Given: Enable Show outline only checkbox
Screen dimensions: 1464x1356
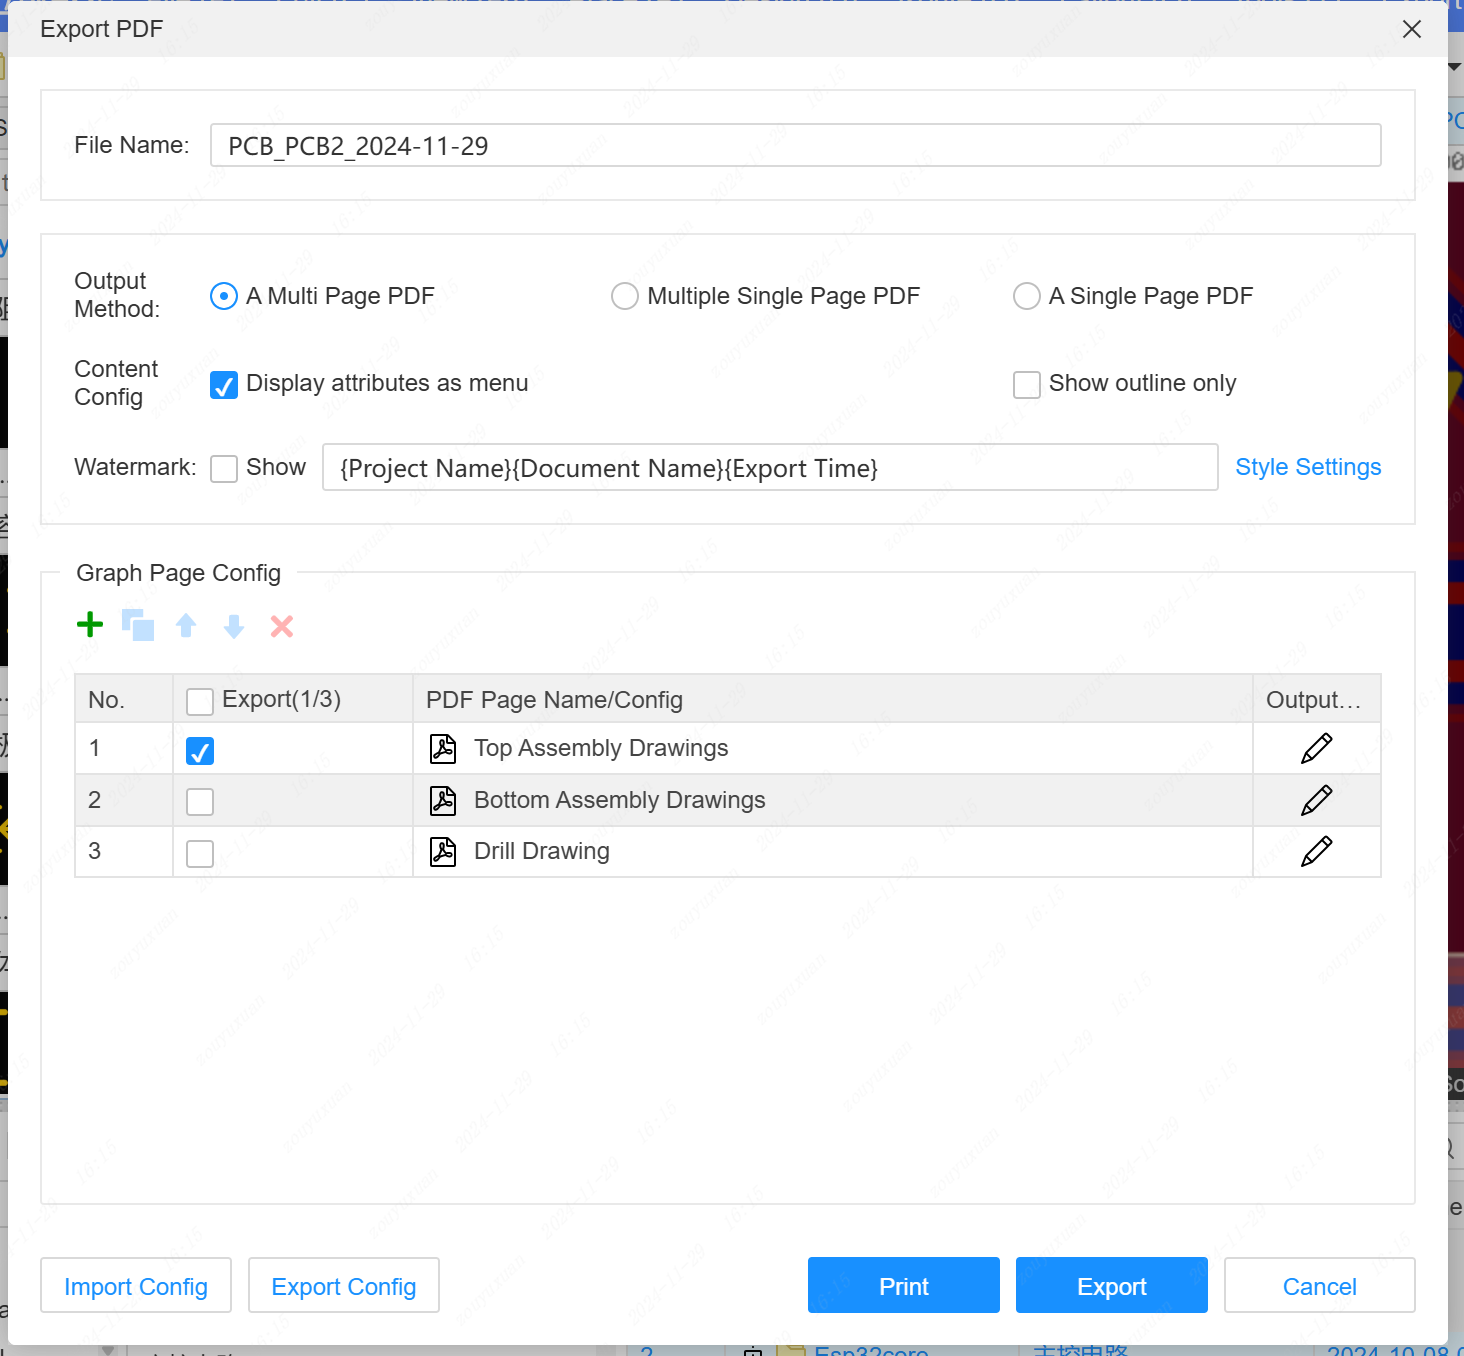Looking at the screenshot, I should click(1027, 385).
